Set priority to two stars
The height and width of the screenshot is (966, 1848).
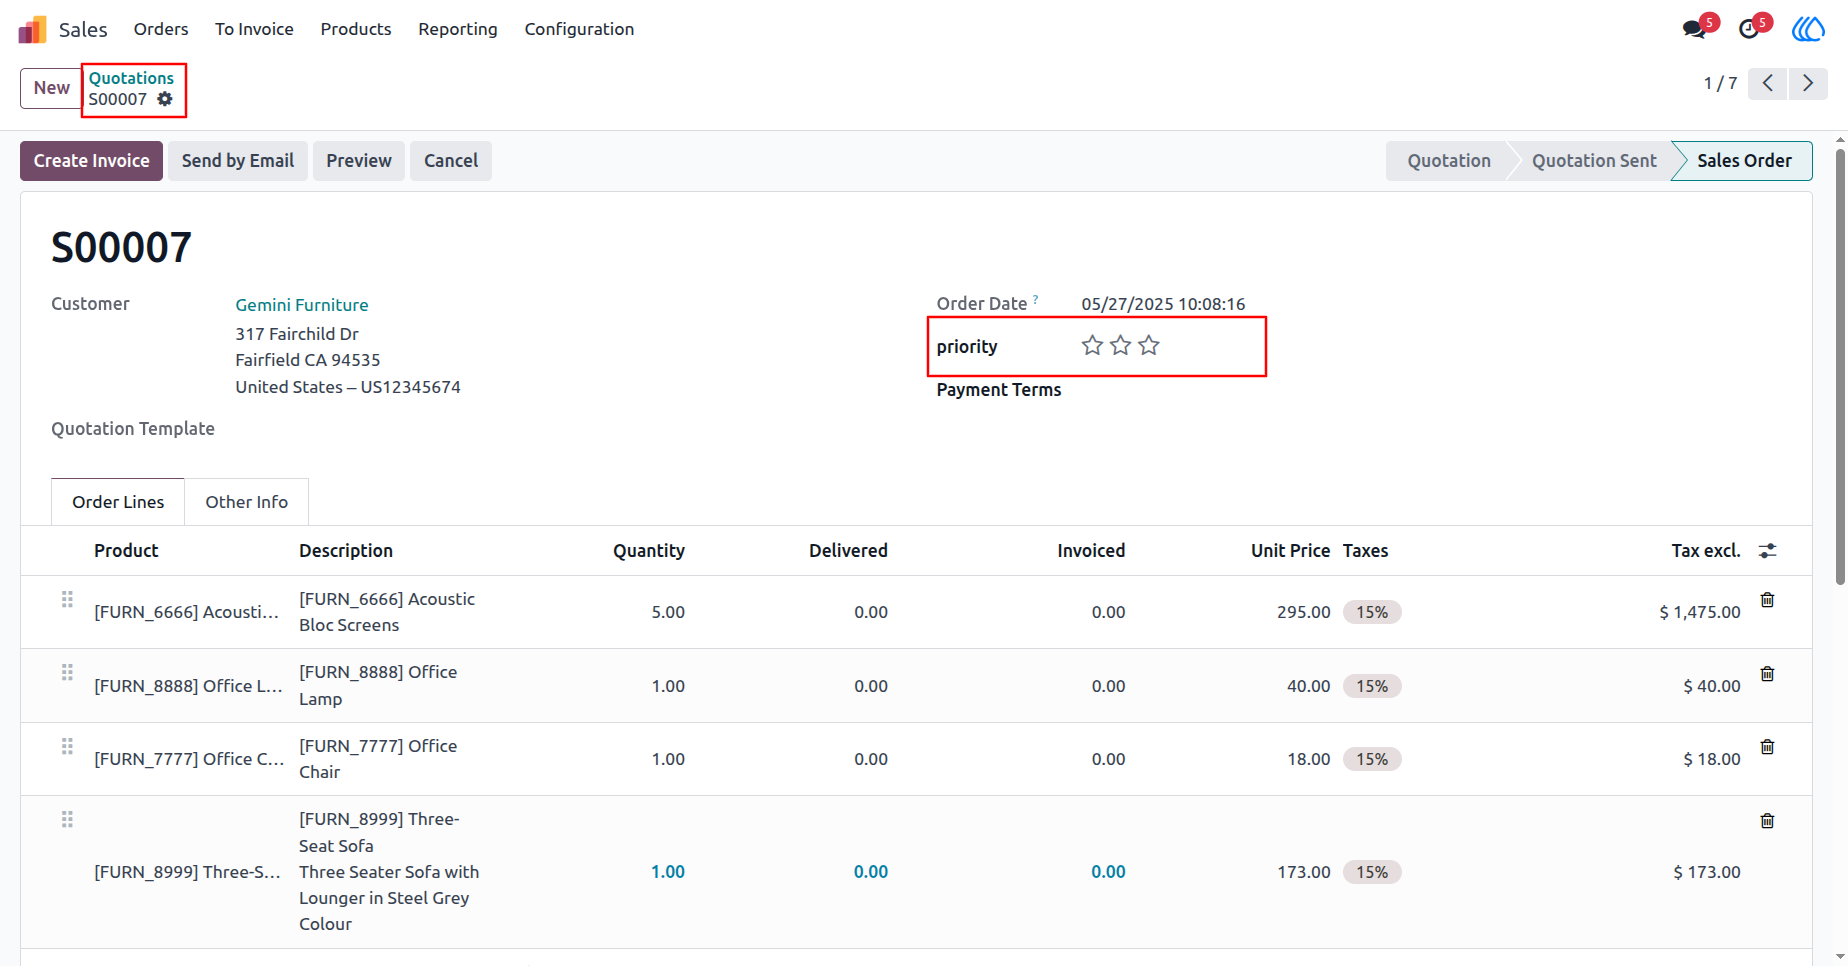point(1120,346)
